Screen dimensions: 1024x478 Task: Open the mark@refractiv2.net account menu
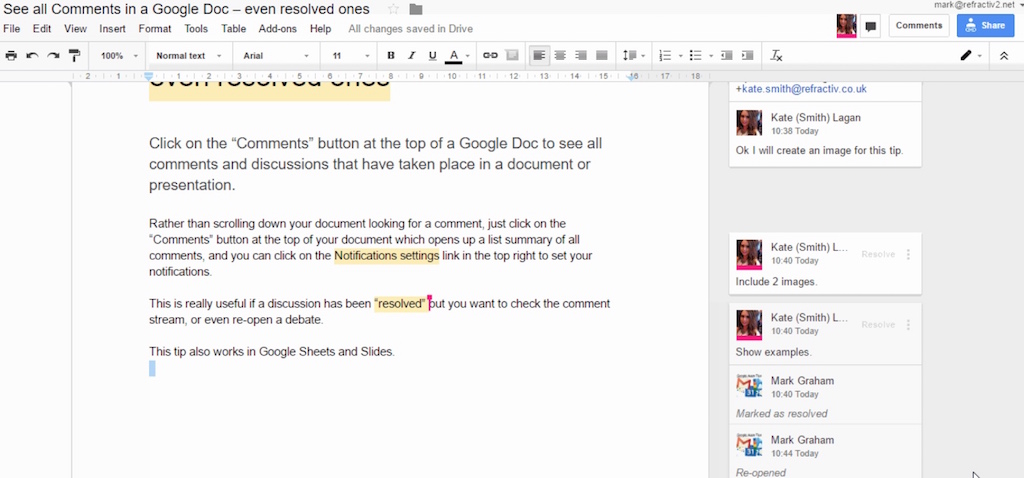(x=978, y=5)
